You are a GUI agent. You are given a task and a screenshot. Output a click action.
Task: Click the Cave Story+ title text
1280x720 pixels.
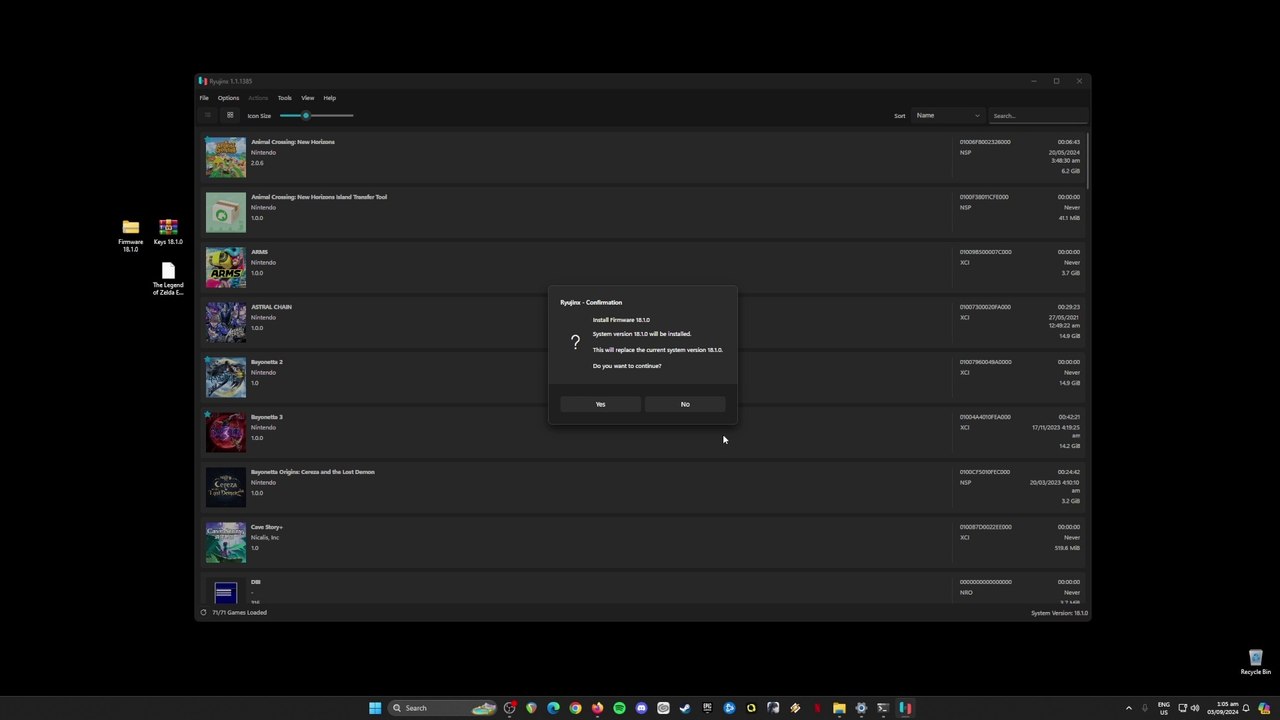point(267,527)
